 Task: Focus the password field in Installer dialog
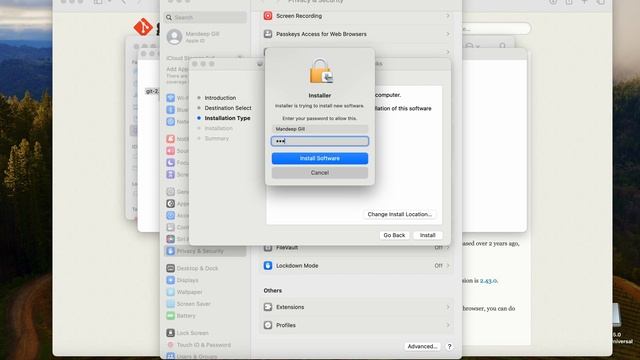[x=320, y=141]
